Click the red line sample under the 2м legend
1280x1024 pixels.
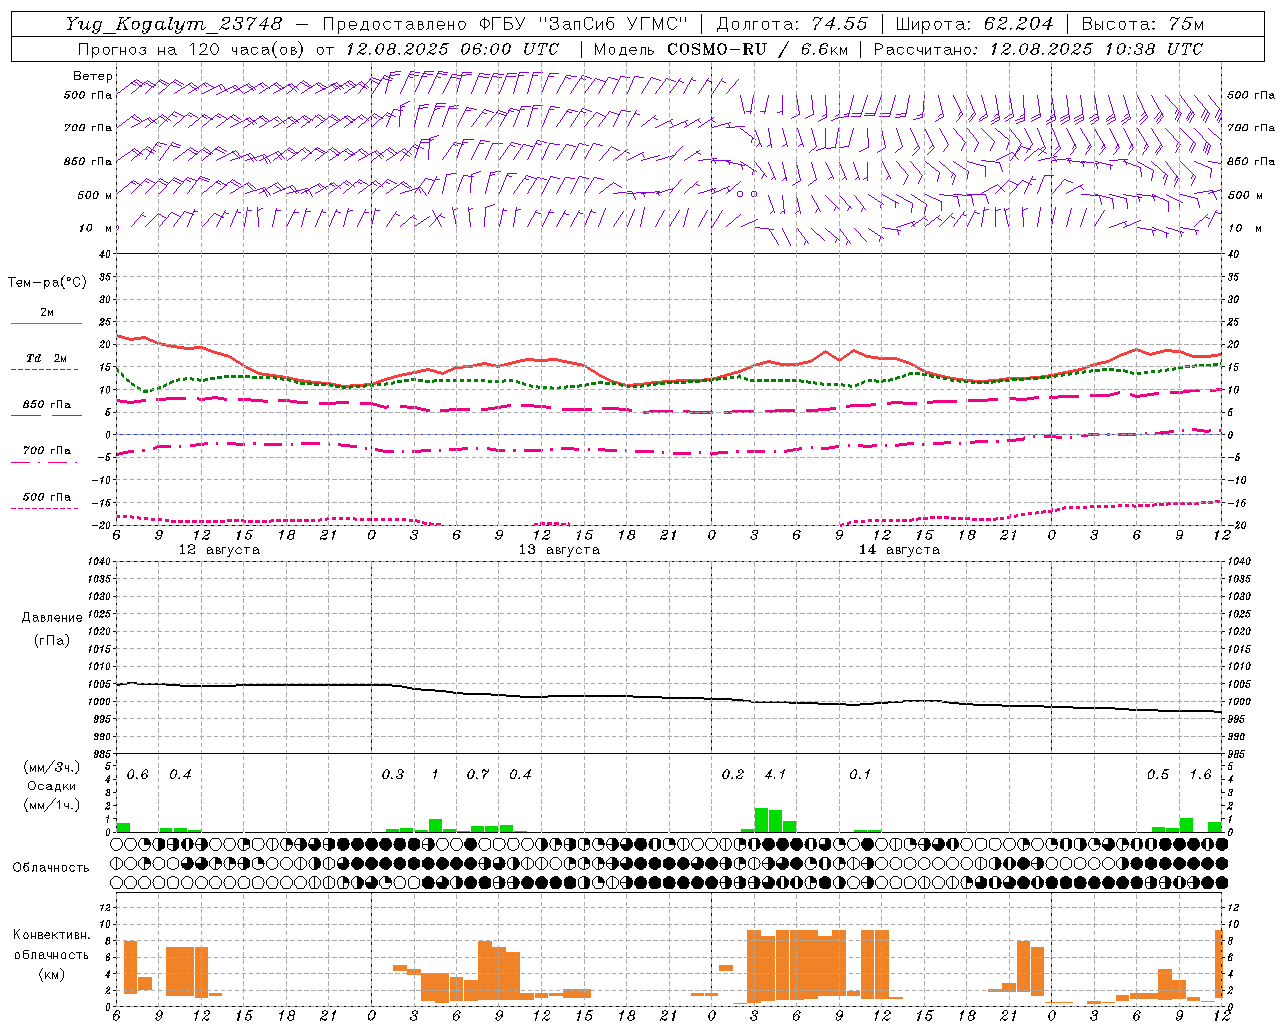pyautogui.click(x=46, y=324)
